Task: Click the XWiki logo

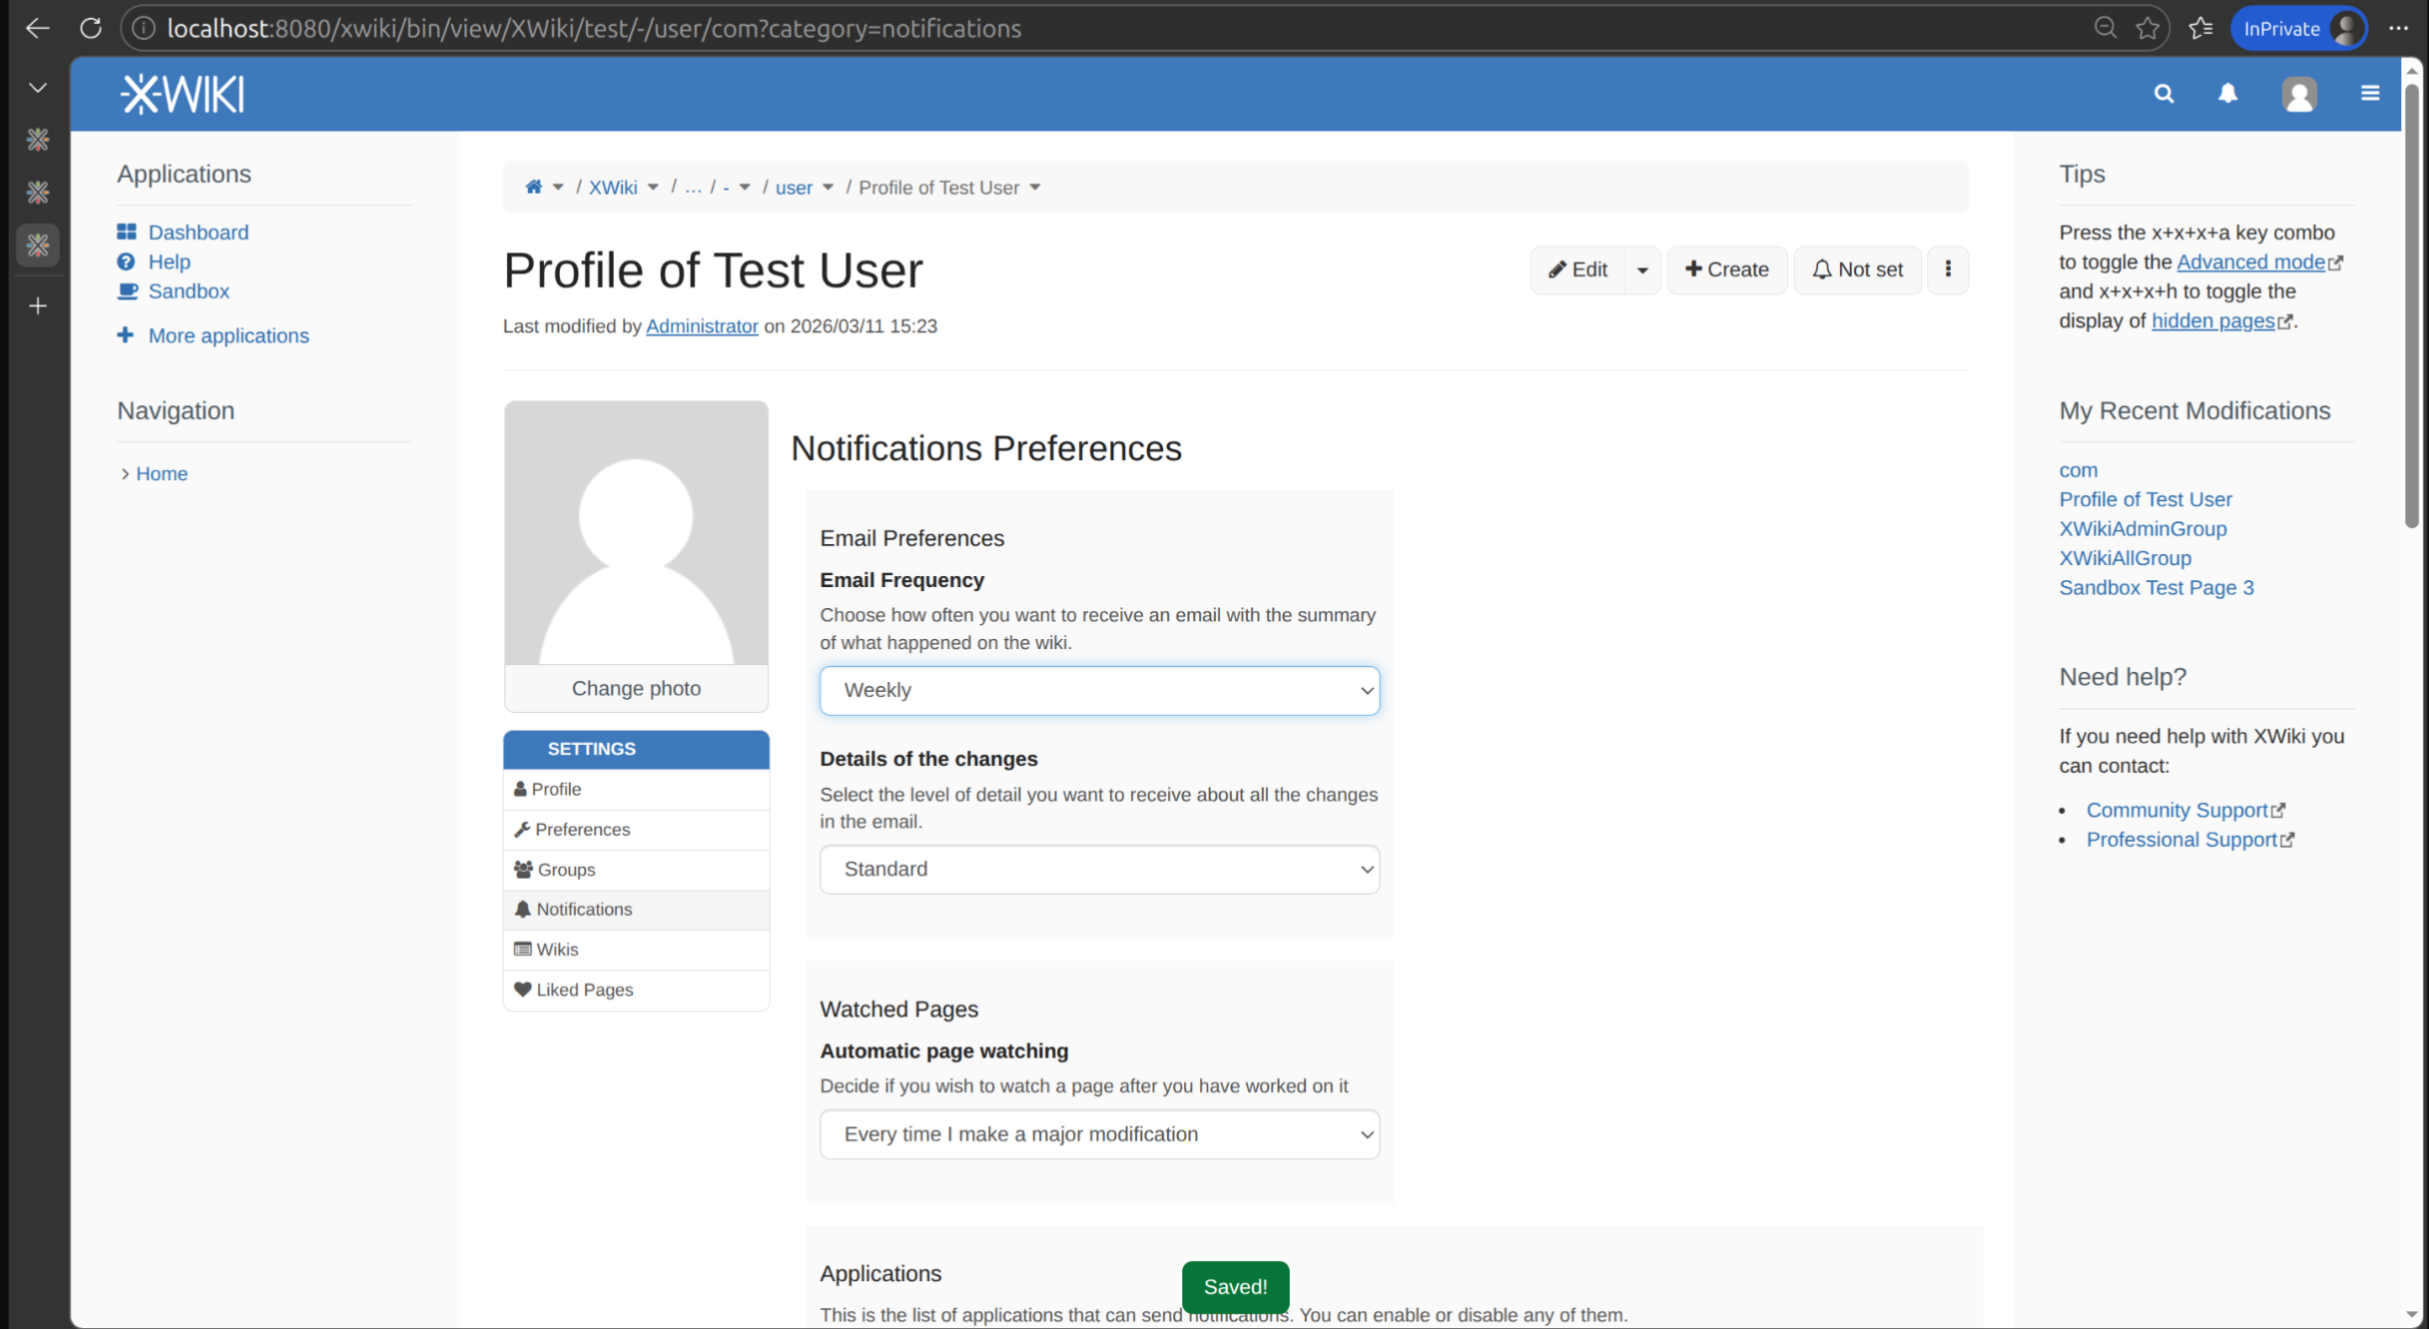Action: coord(183,95)
